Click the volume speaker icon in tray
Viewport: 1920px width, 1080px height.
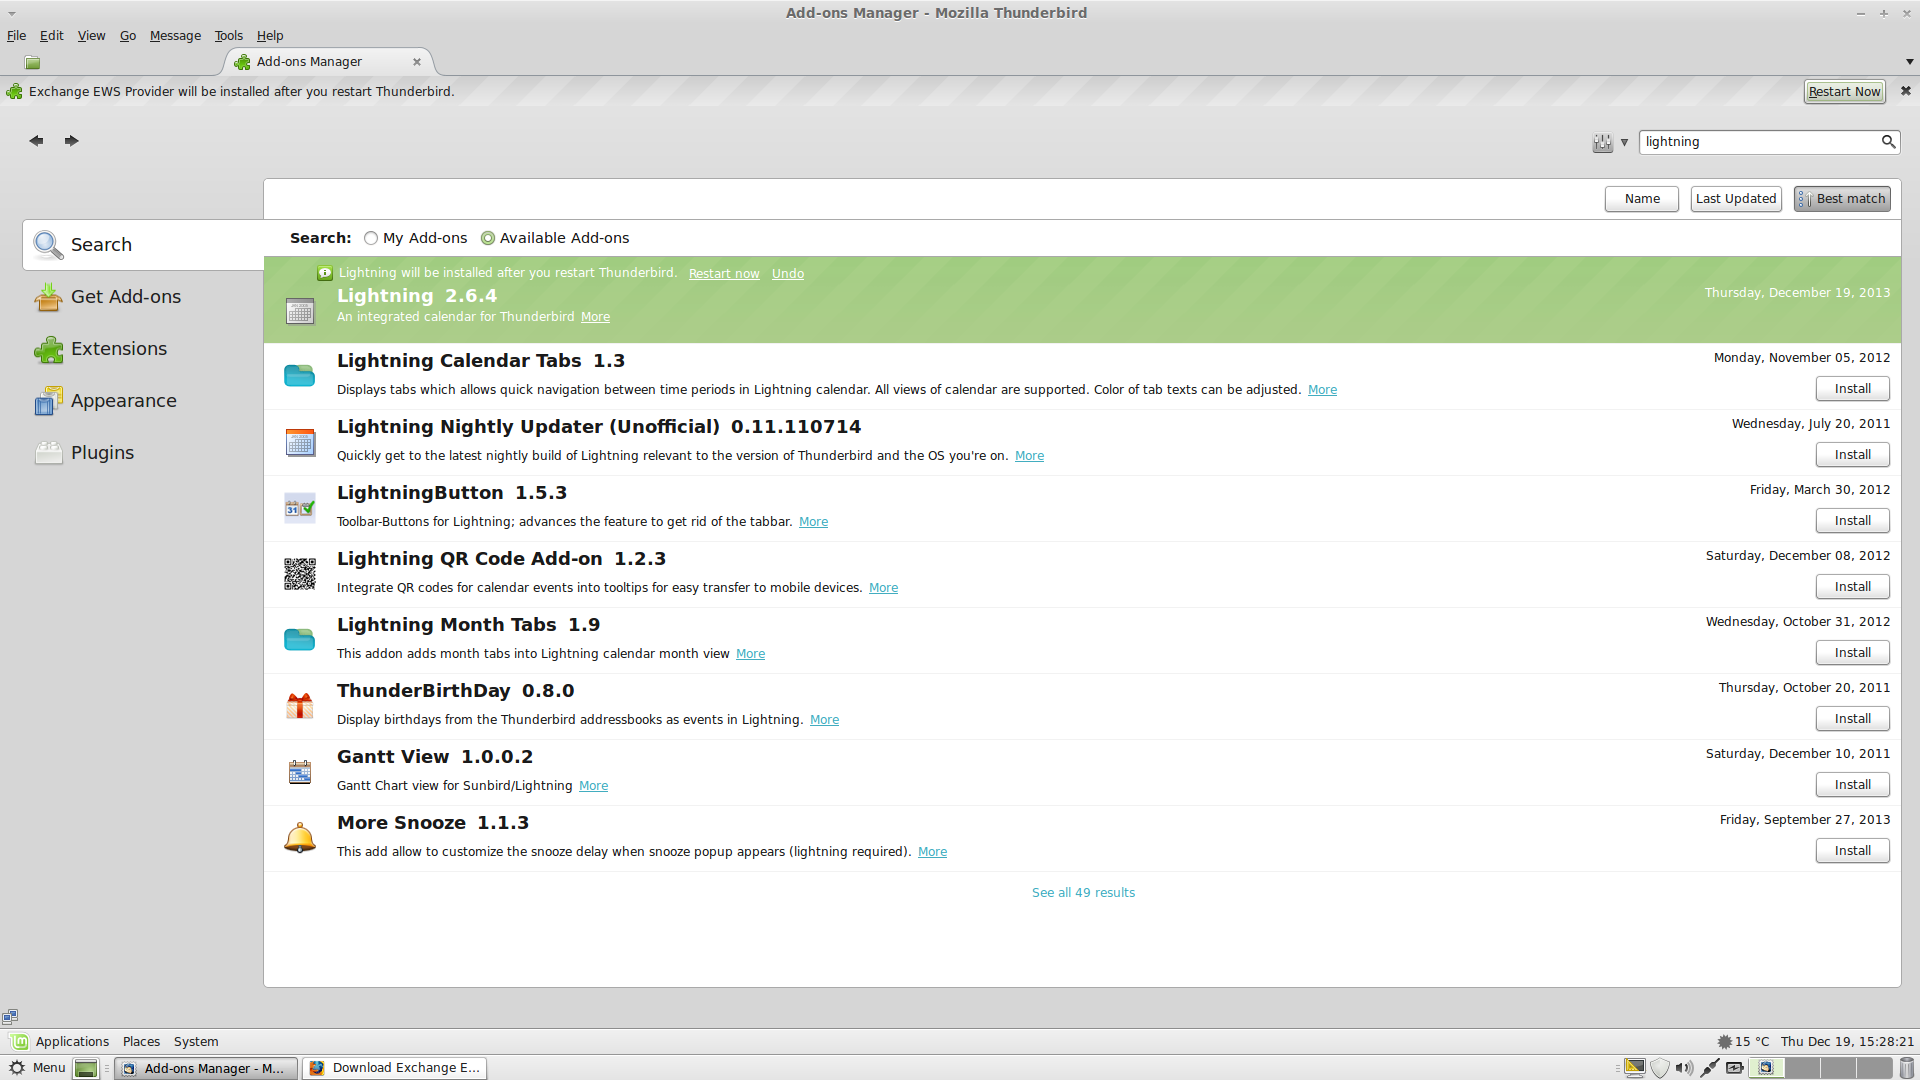(x=1684, y=1068)
